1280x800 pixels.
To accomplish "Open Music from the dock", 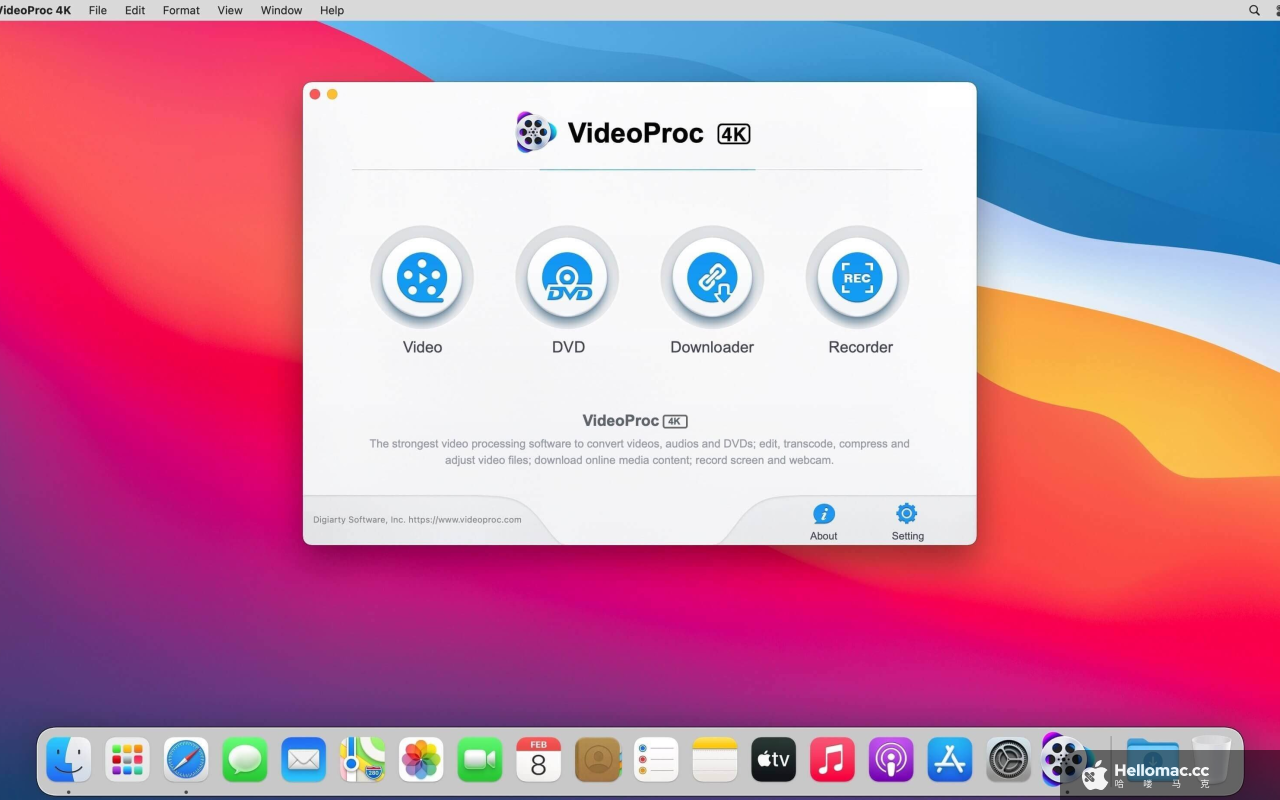I will tap(832, 760).
